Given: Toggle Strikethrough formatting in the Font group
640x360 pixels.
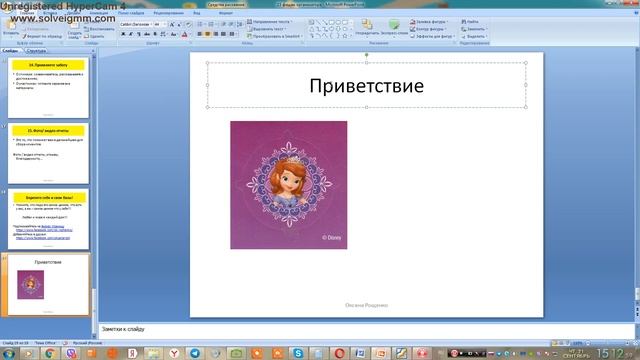Looking at the screenshot, I should point(147,34).
